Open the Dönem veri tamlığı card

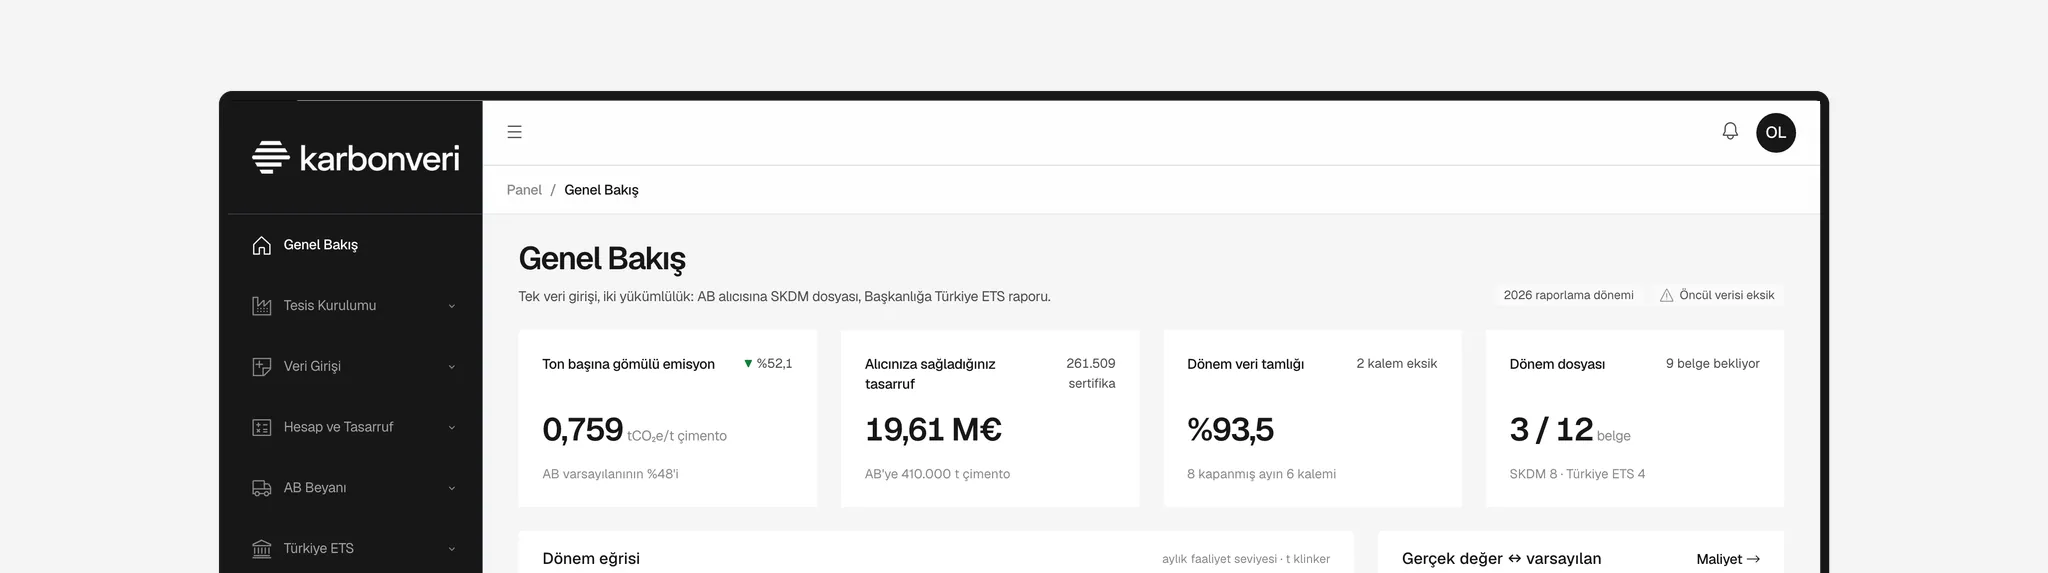click(1312, 418)
